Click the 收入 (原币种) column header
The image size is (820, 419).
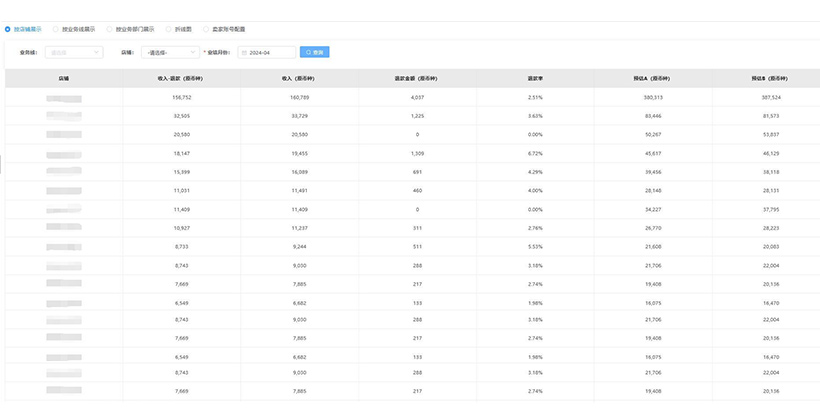click(x=299, y=78)
